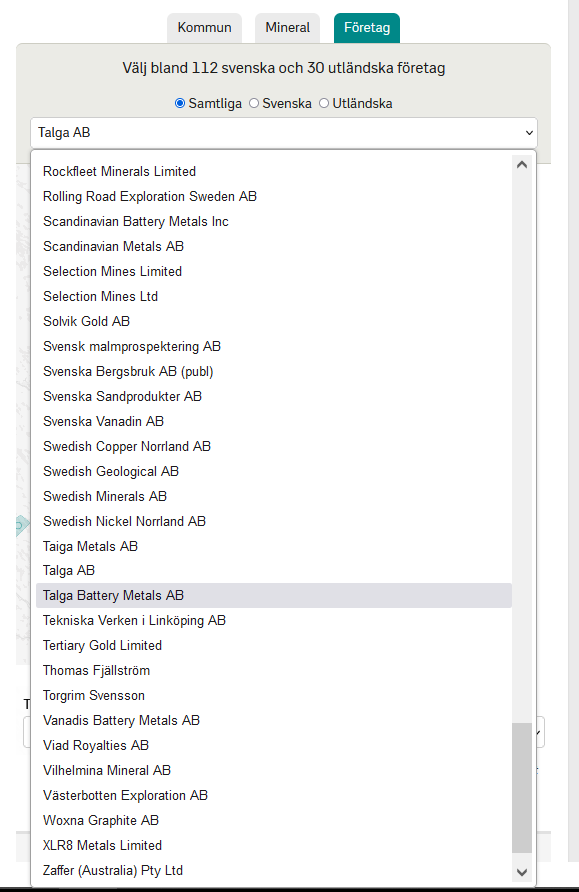The height and width of the screenshot is (892, 579).
Task: Select the Samtliga radio button
Action: (x=180, y=104)
